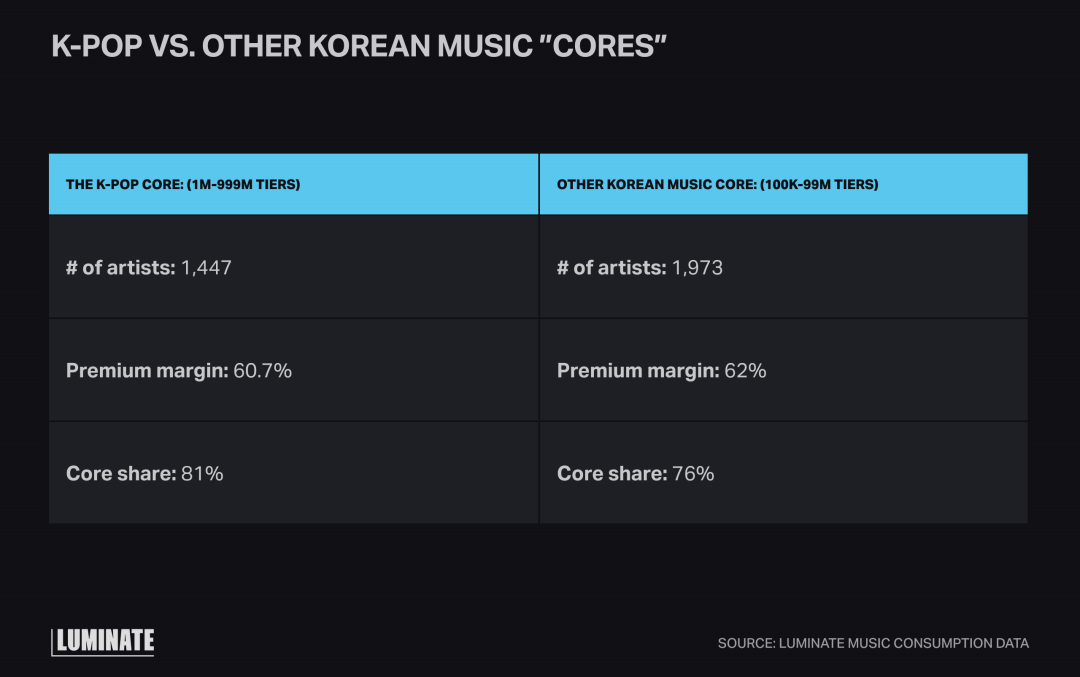Click The K-Pop Core header cell

293,184
